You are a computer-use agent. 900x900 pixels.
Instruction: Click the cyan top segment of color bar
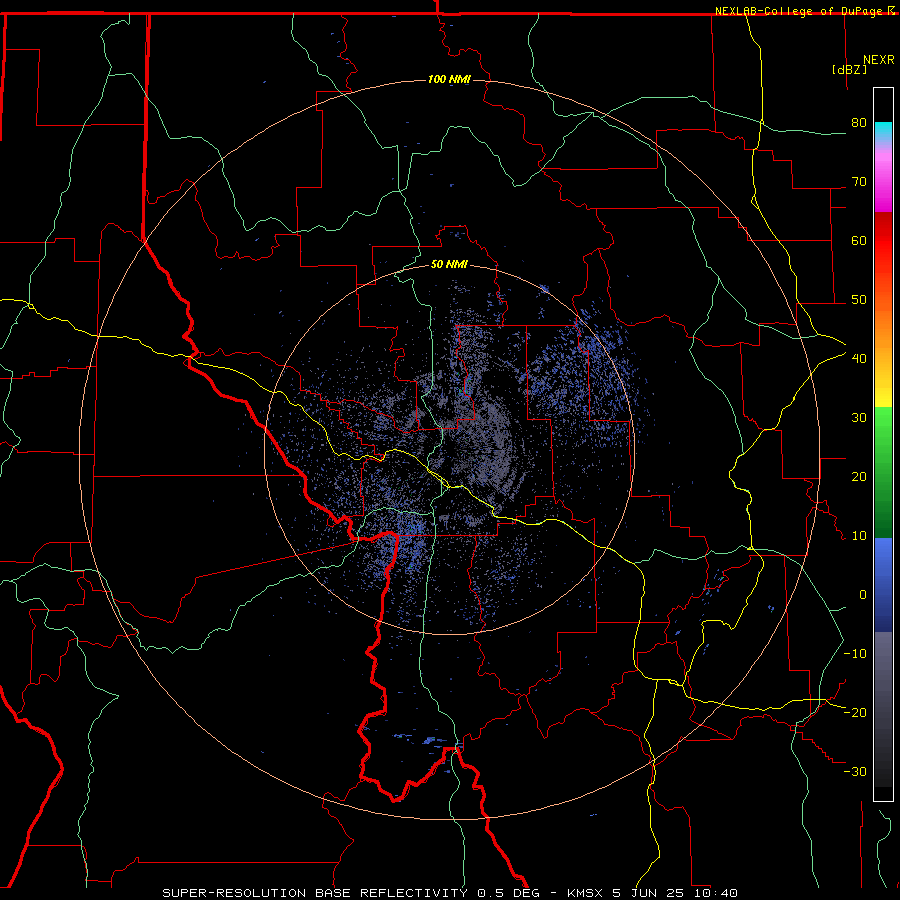tap(883, 132)
